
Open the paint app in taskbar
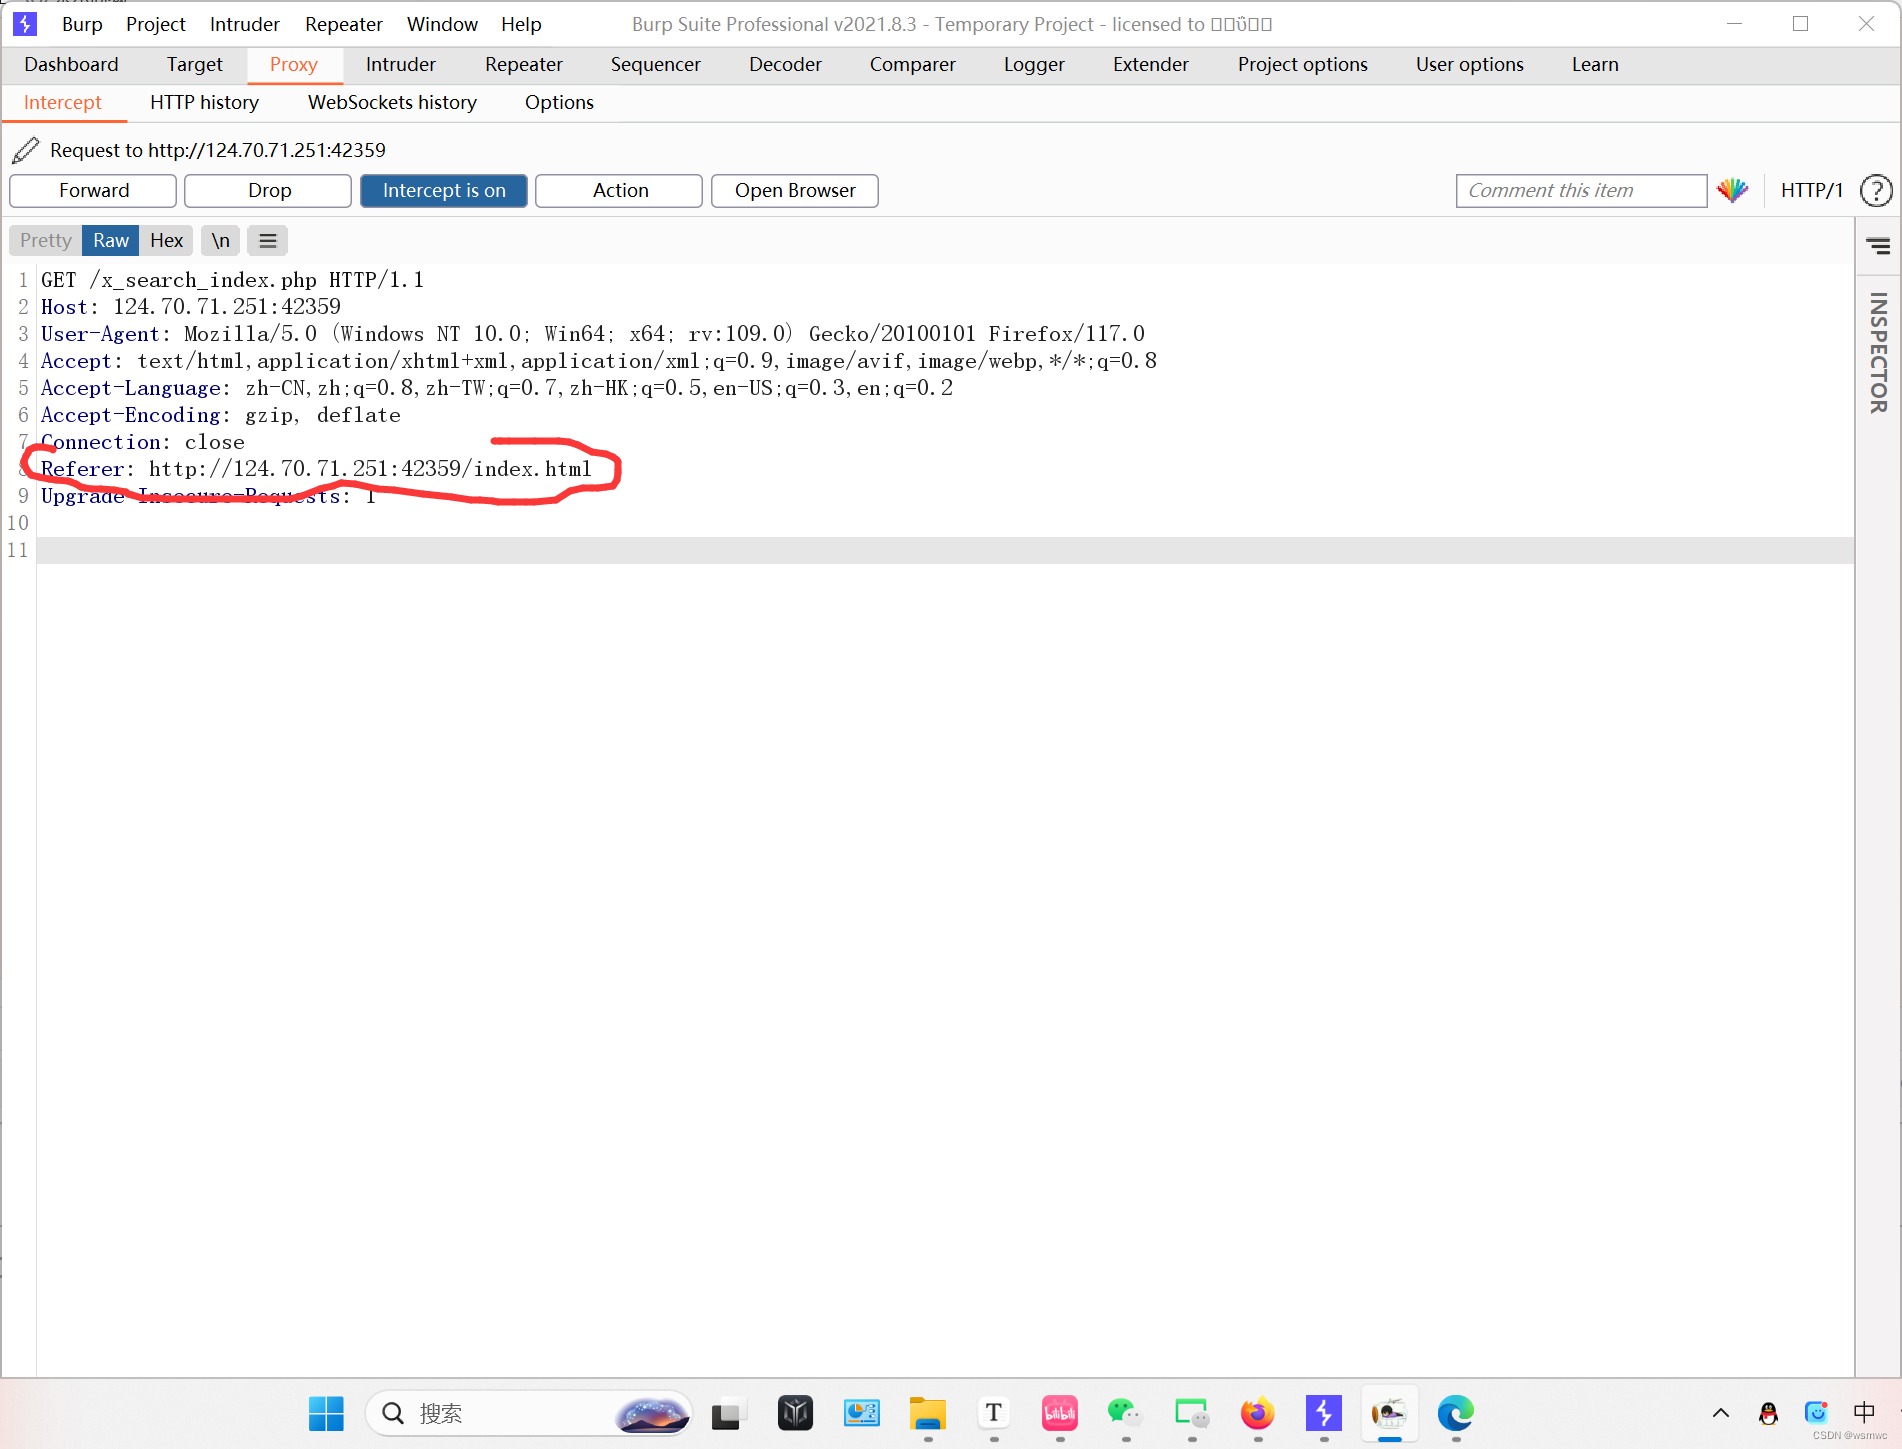(x=1389, y=1413)
